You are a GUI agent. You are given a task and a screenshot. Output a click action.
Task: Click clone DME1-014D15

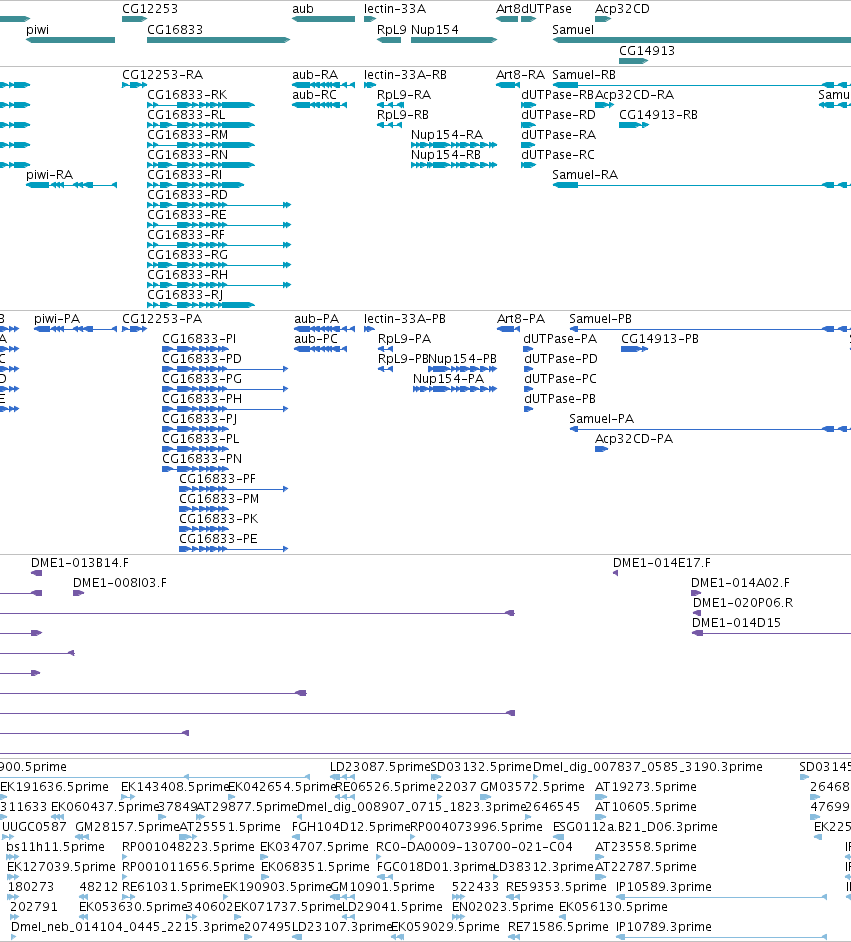pyautogui.click(x=736, y=623)
